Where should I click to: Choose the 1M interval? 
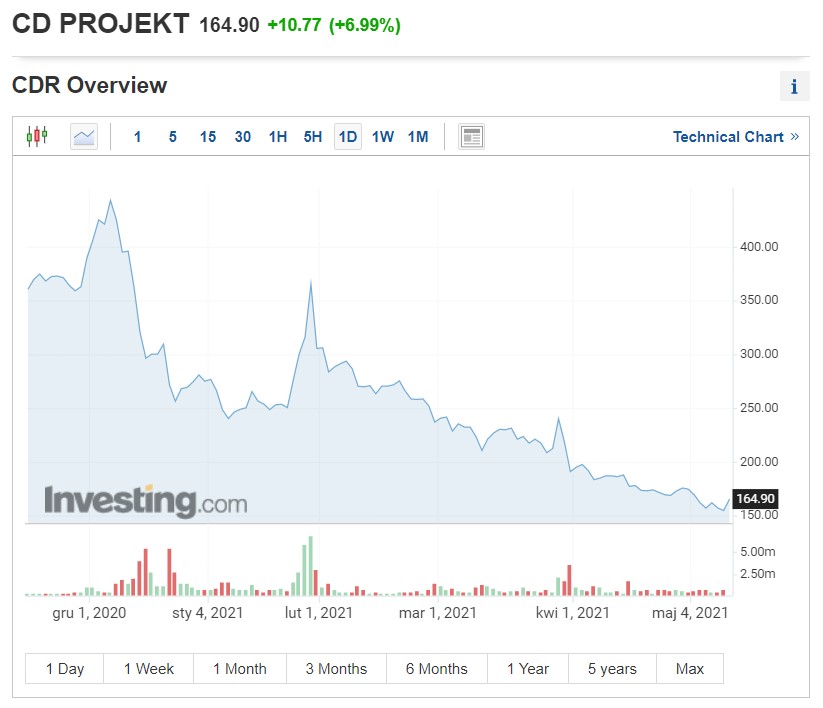pyautogui.click(x=418, y=137)
